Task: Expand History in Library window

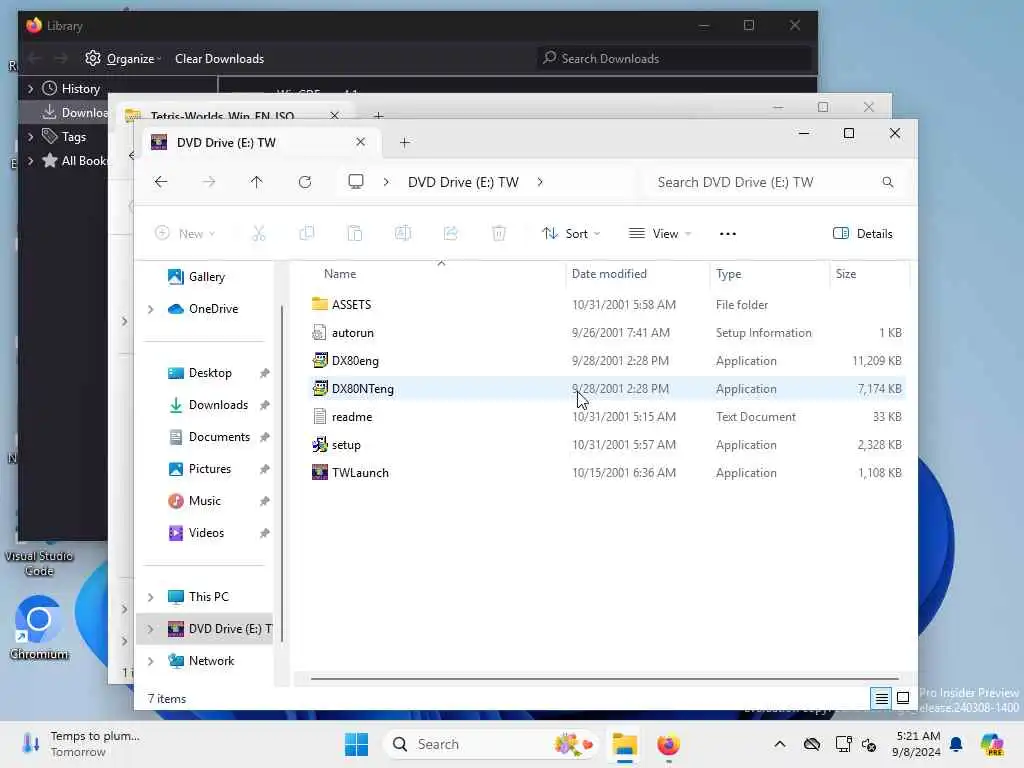Action: tap(30, 88)
